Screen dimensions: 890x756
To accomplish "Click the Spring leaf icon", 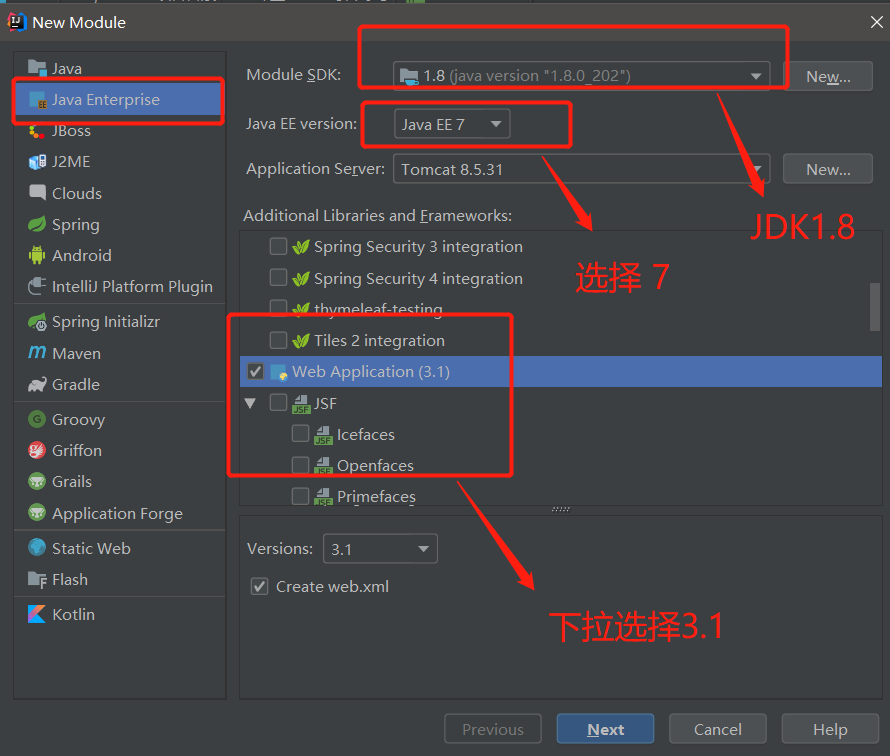I will [x=37, y=224].
